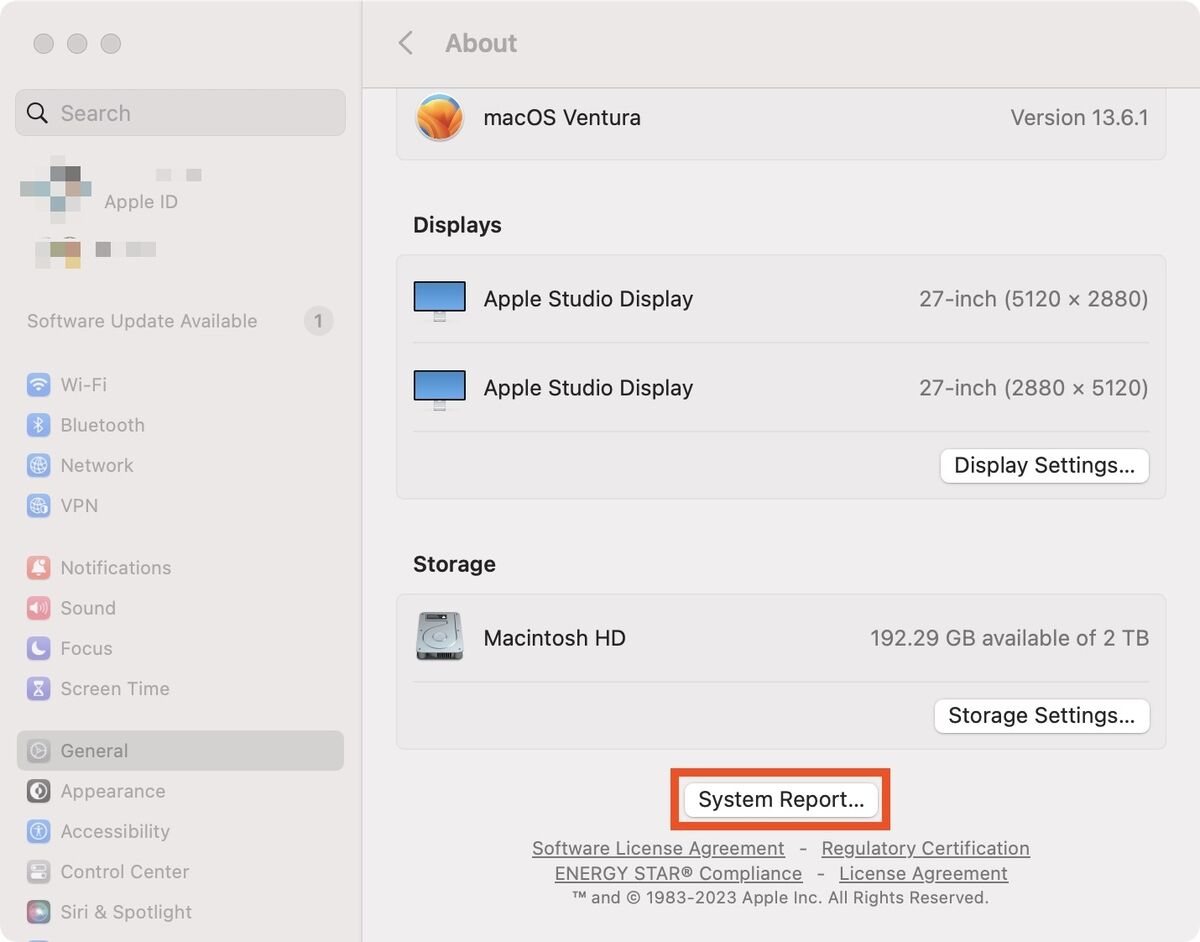Select the General gear icon
1200x942 pixels.
click(x=38, y=751)
